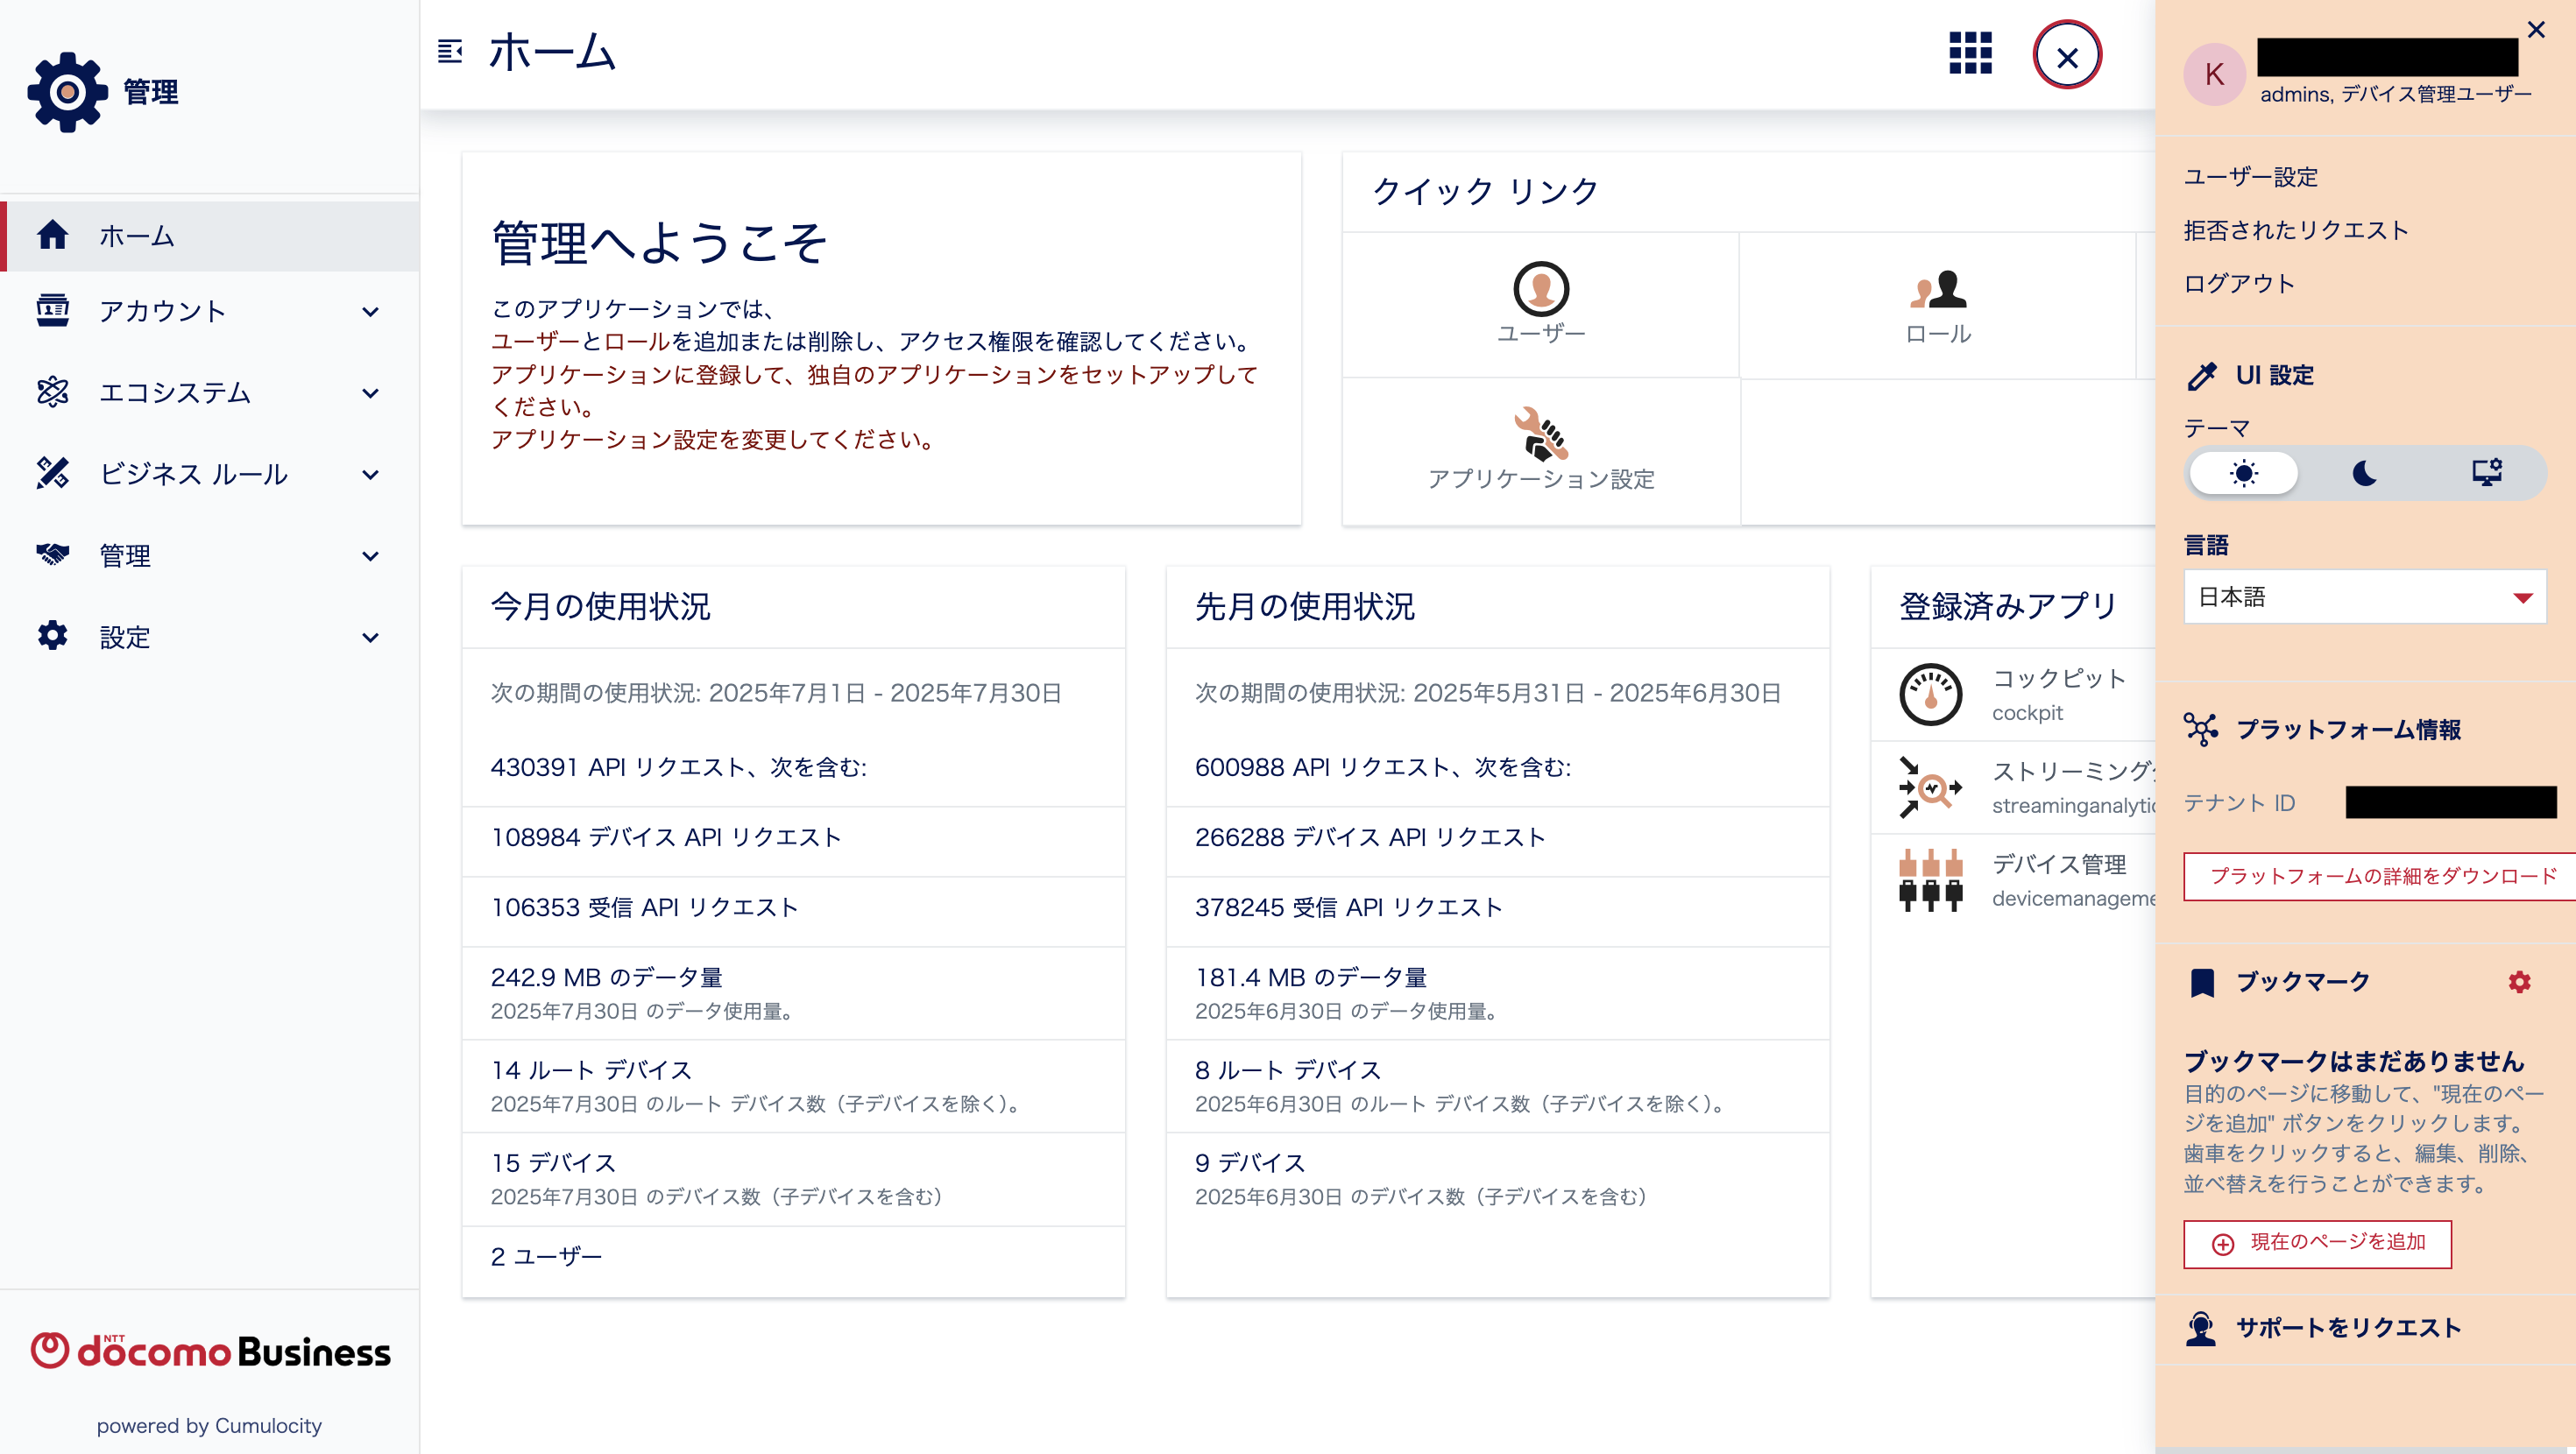The image size is (2576, 1454).
Task: Click the テナント ID label
Action: point(2239,803)
